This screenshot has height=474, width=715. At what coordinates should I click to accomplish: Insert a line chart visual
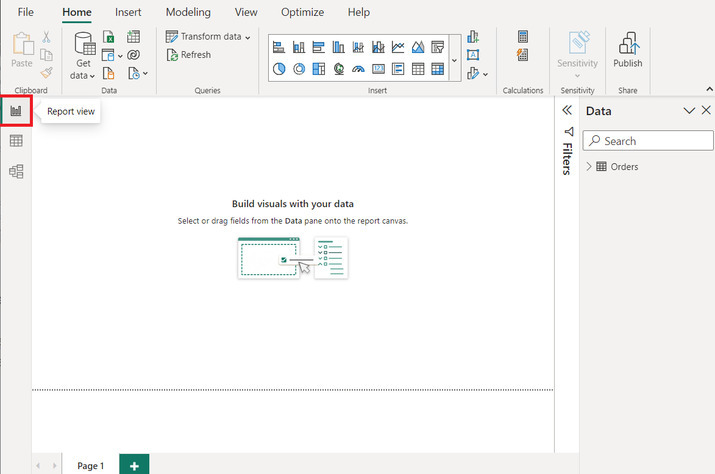398,47
